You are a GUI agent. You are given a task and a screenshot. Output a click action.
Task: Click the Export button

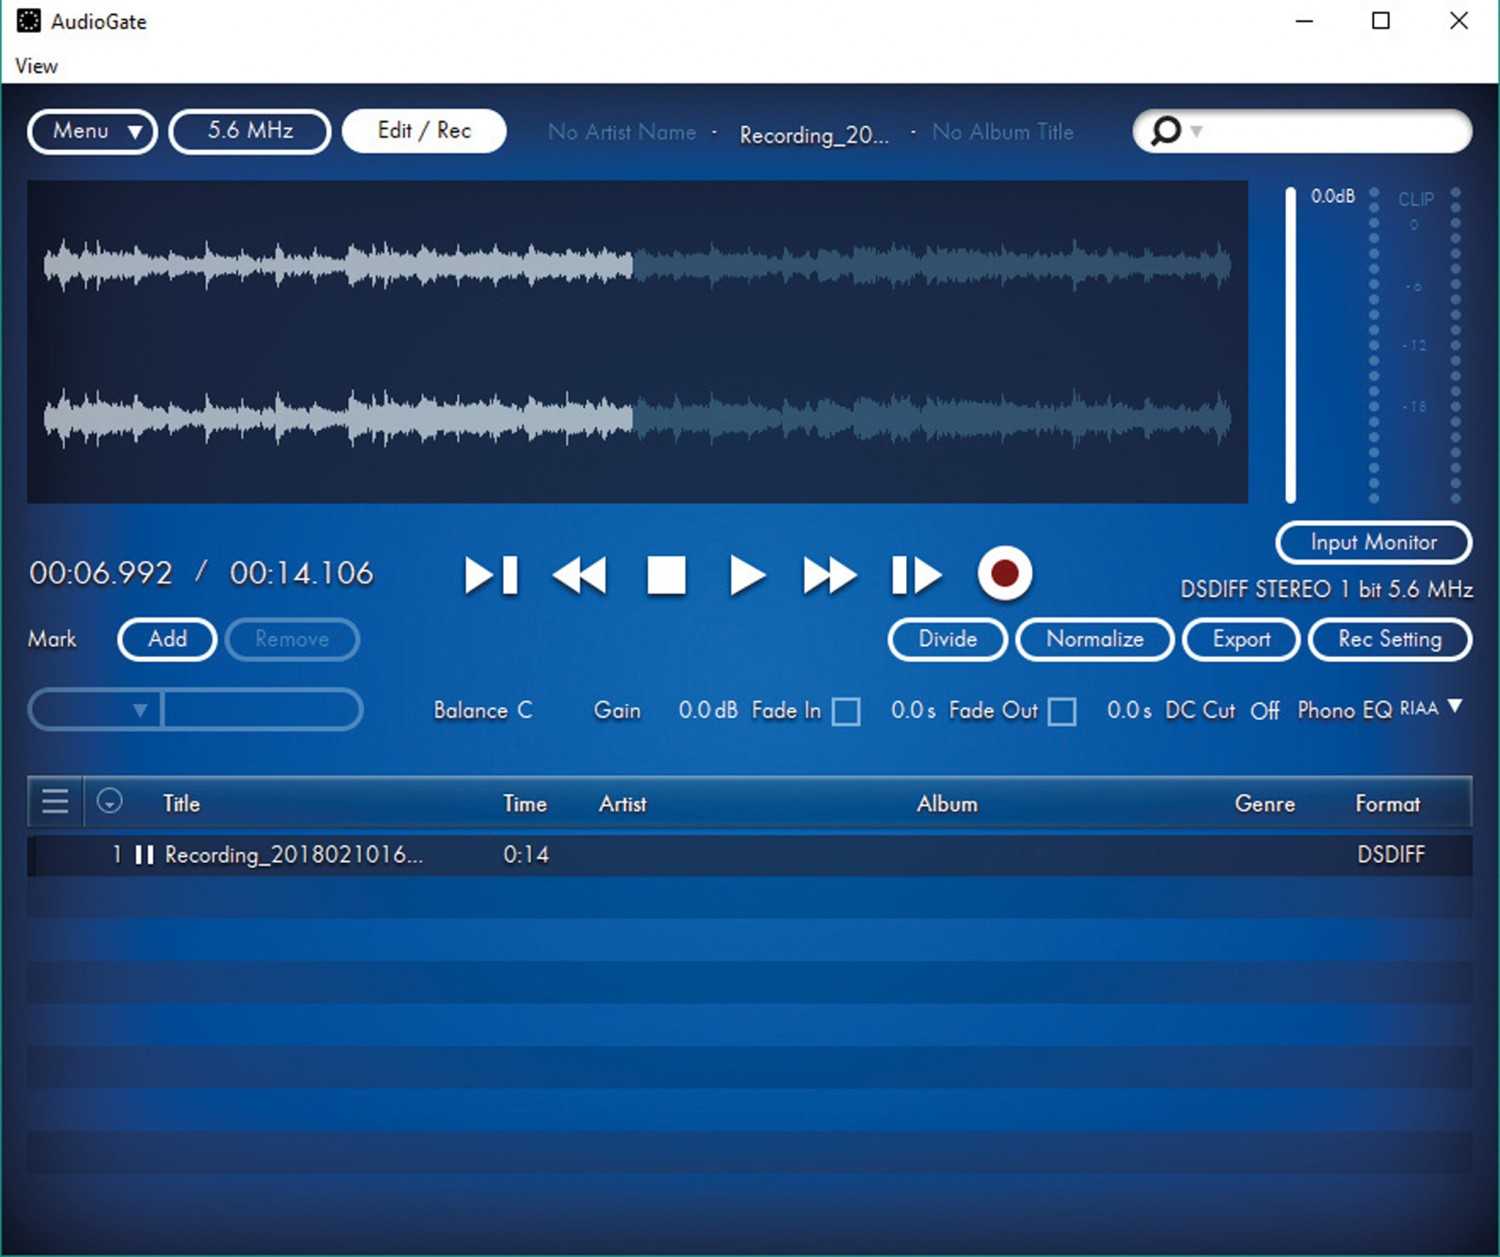[1241, 639]
